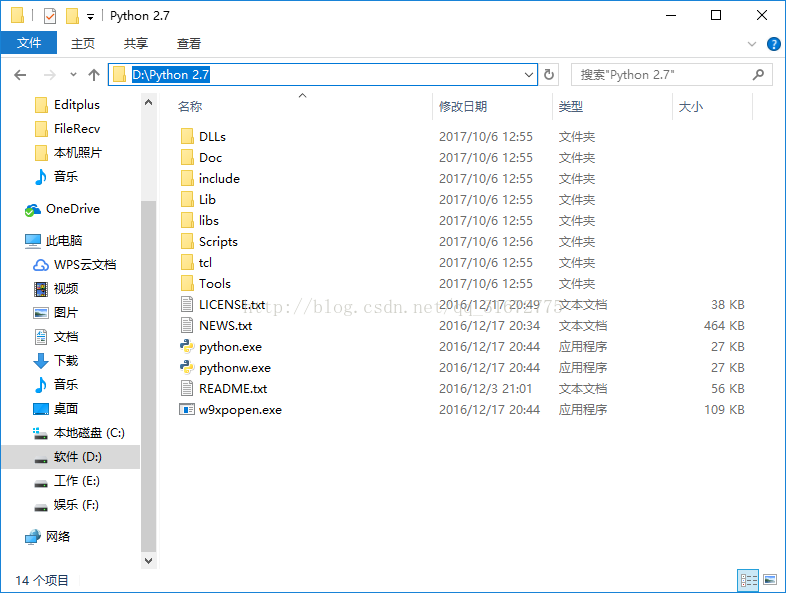The image size is (786, 593).
Task: Open the quick access toolbar customize dropdown
Action: 91,17
